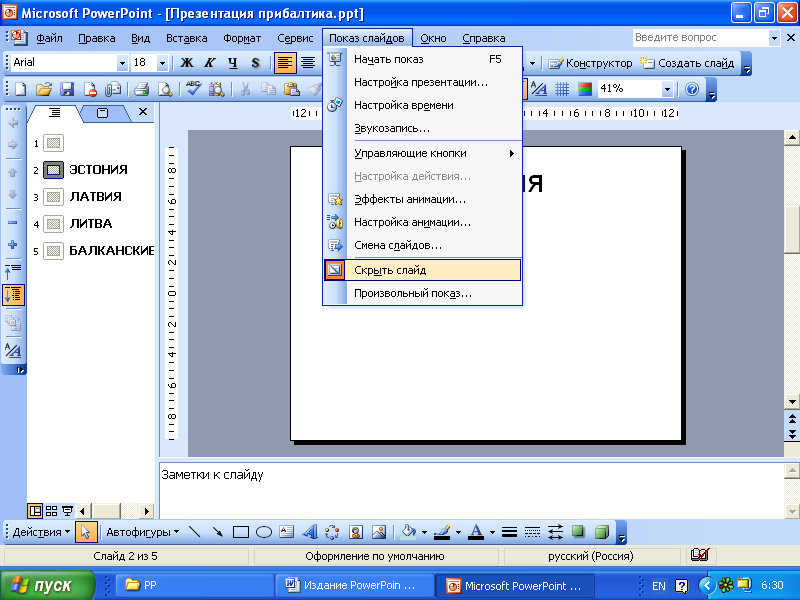Image resolution: width=800 pixels, height=600 pixels.
Task: Open the 41% zoom dropdown
Action: [x=667, y=89]
